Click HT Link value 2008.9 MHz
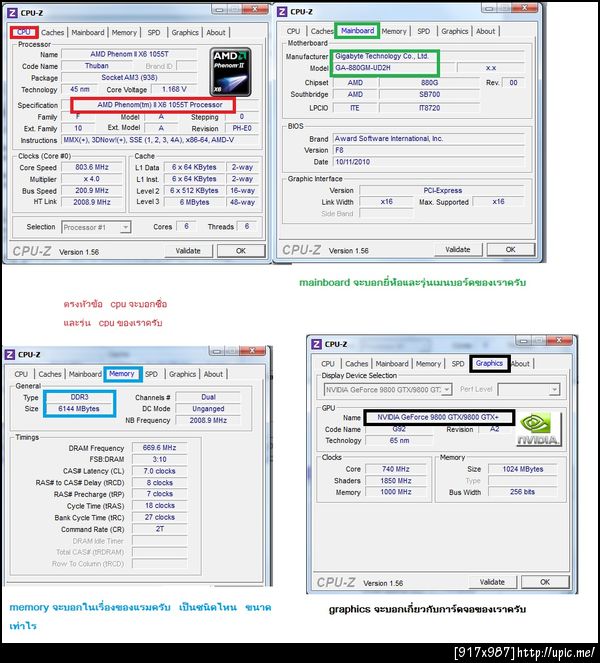The height and width of the screenshot is (663, 600). click(92, 202)
